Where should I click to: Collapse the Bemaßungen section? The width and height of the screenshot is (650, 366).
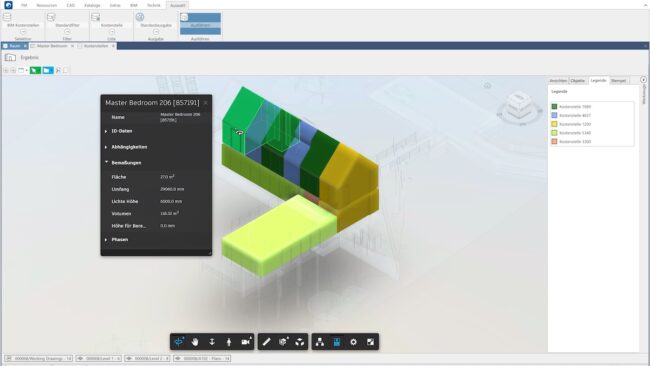coord(106,162)
